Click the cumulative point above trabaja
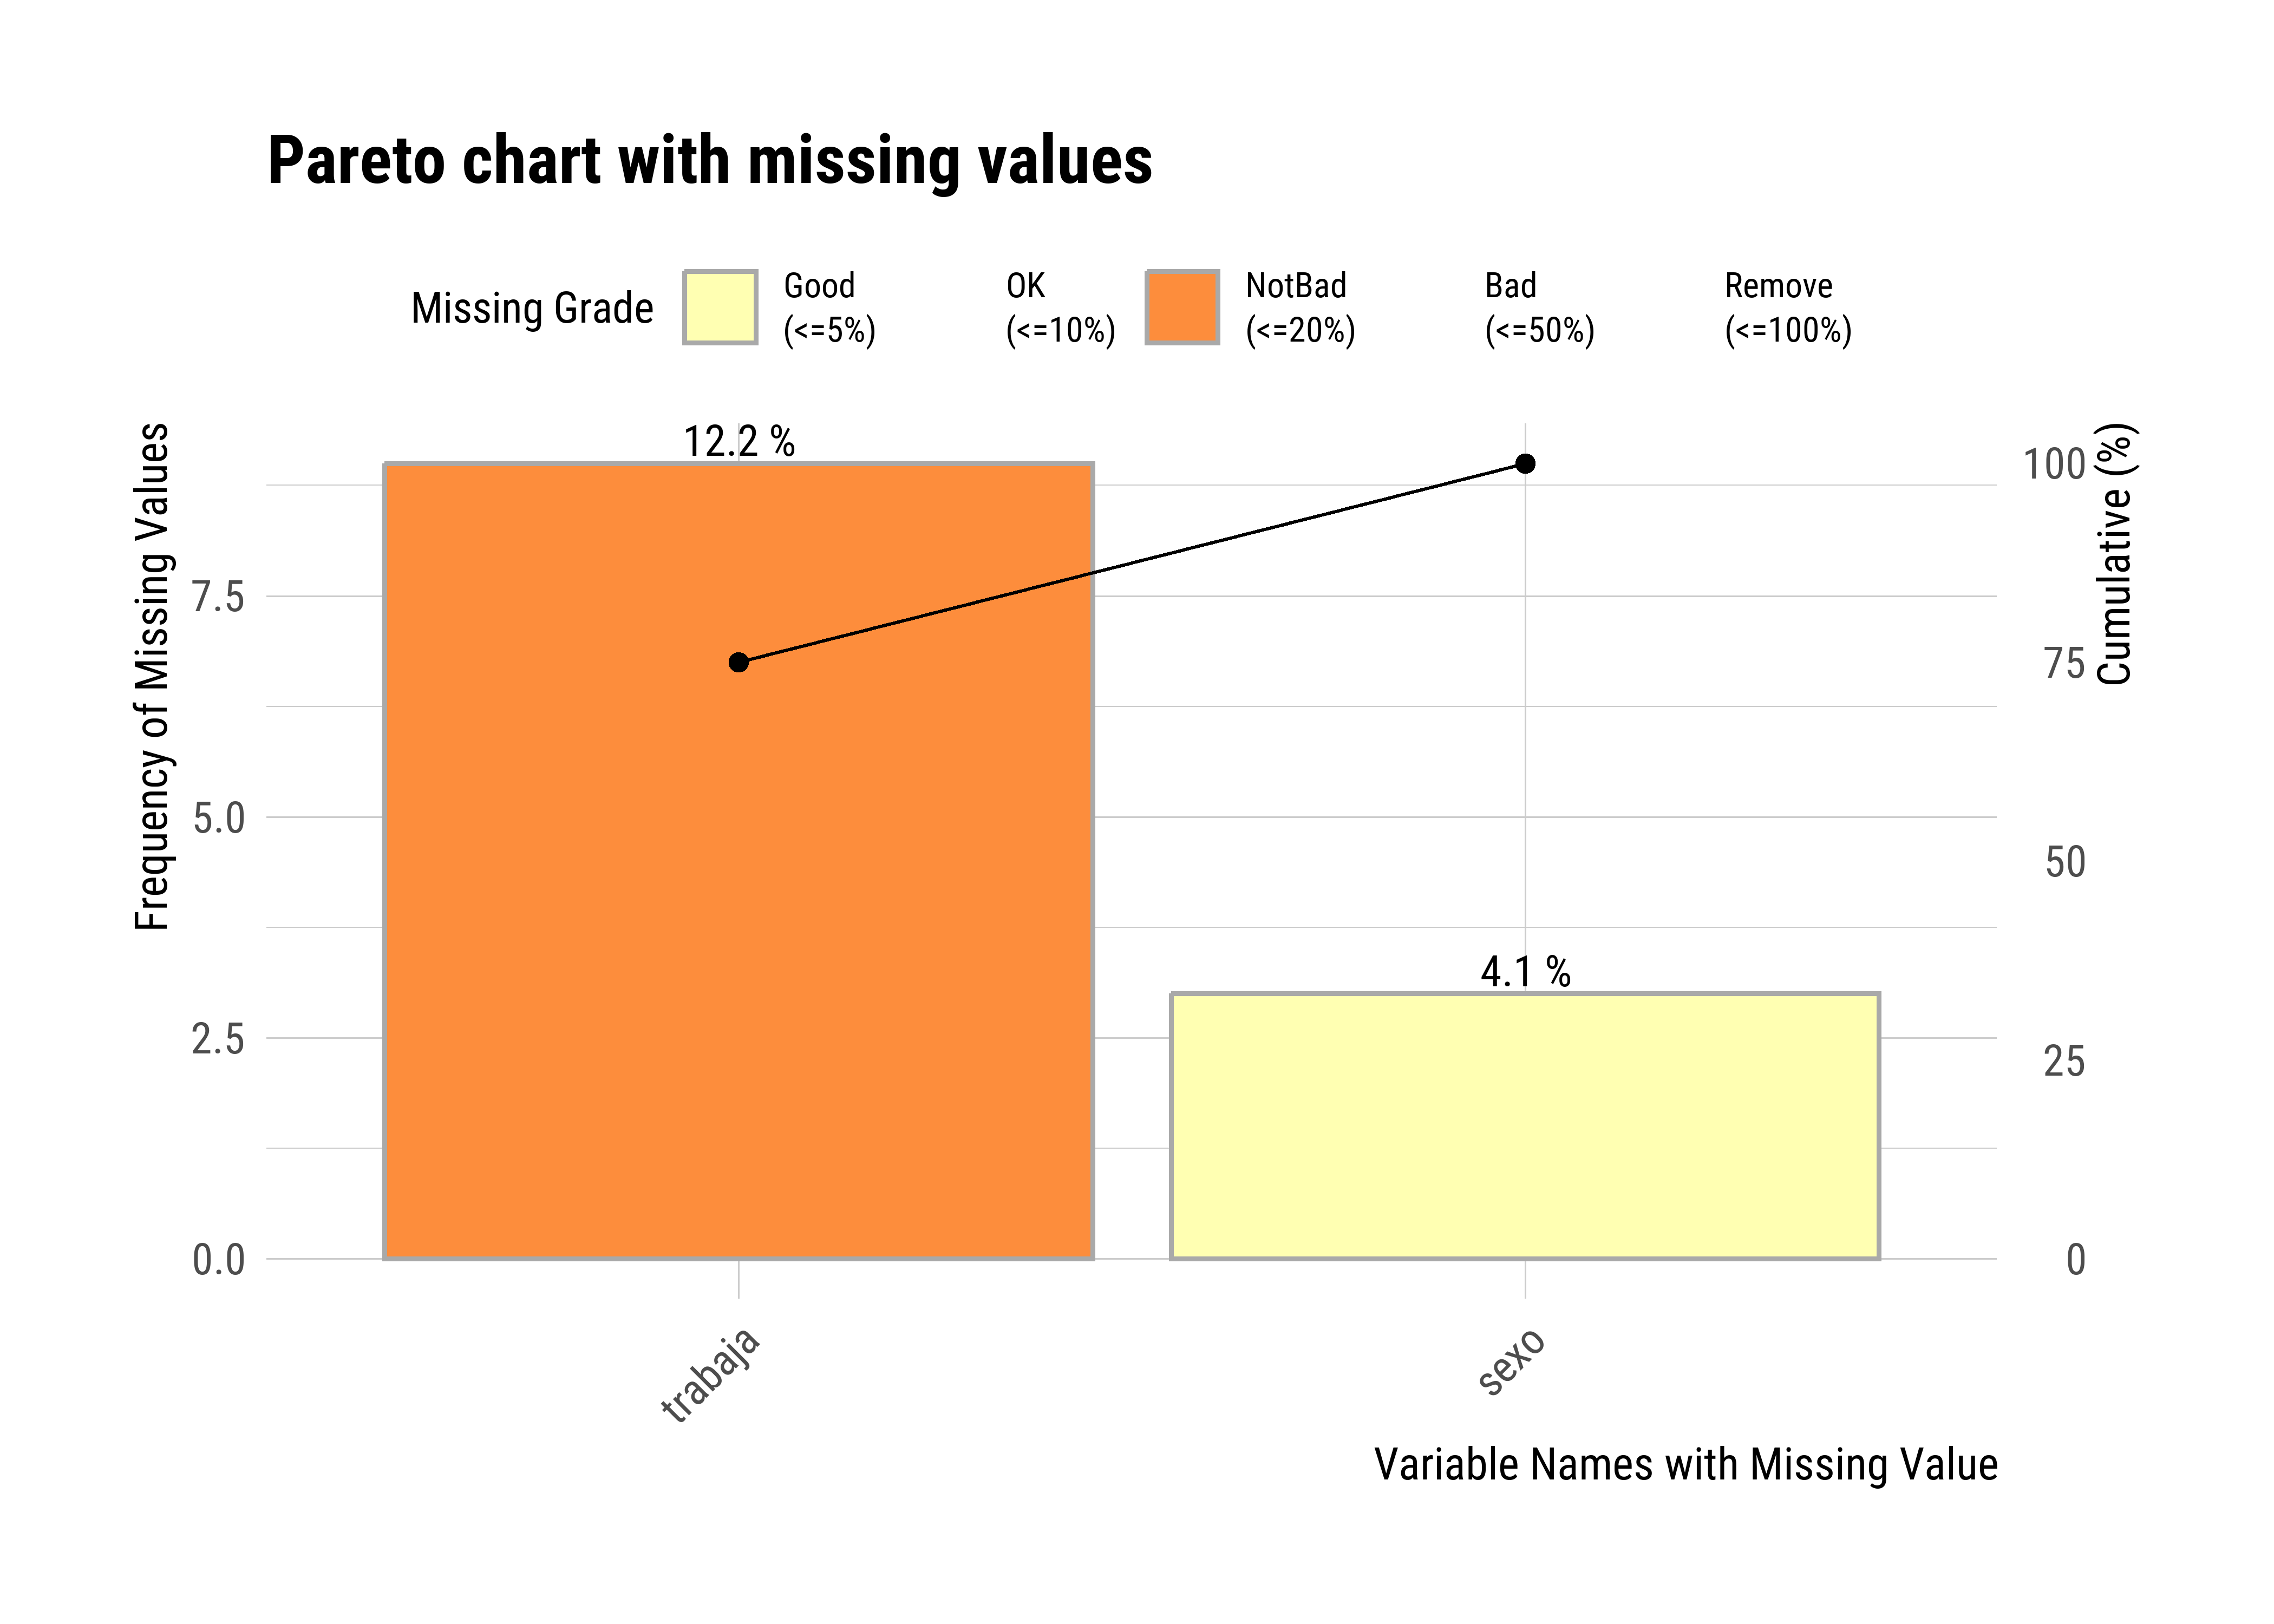This screenshot has width=2274, height=1624. [738, 662]
